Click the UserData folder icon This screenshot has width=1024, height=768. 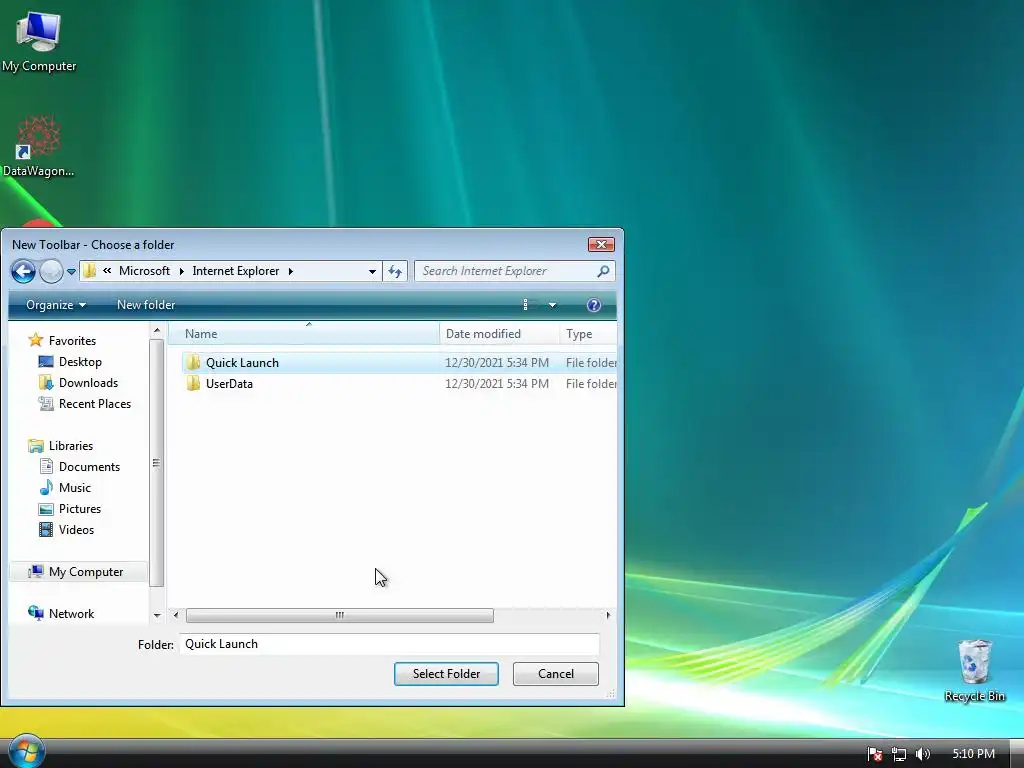pos(193,384)
